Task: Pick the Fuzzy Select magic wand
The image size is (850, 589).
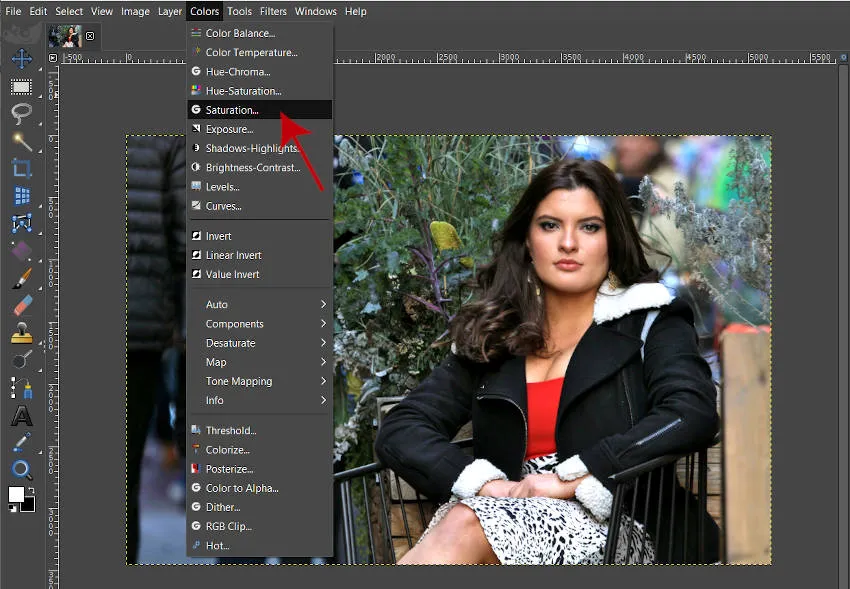Action: pyautogui.click(x=21, y=141)
